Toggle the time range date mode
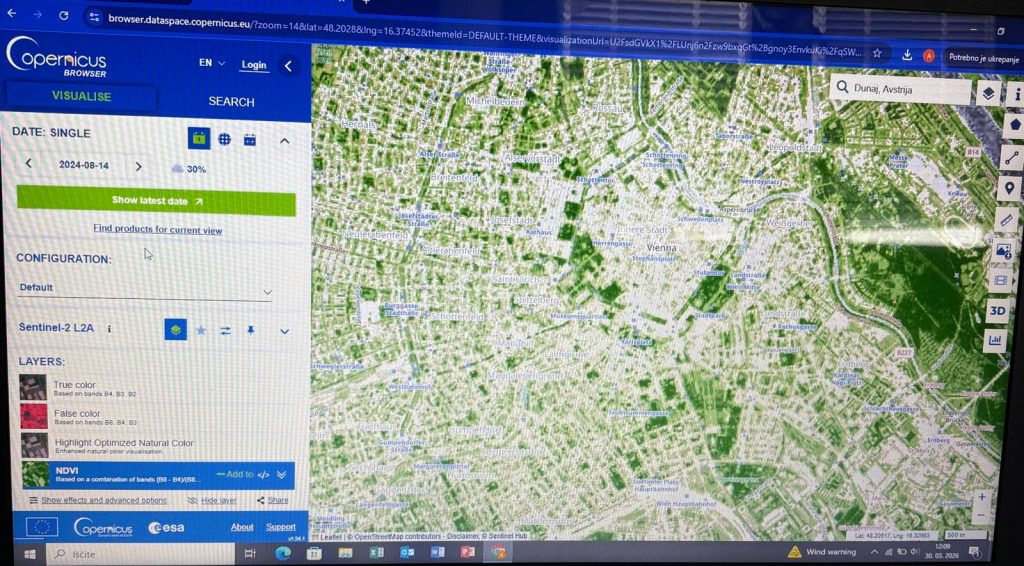The width and height of the screenshot is (1024, 566). (250, 139)
